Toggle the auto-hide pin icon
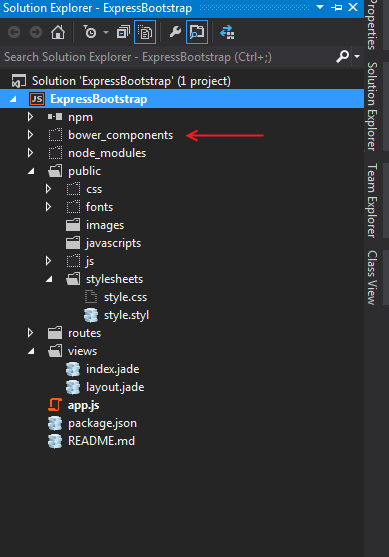The image size is (389, 557). (x=337, y=7)
